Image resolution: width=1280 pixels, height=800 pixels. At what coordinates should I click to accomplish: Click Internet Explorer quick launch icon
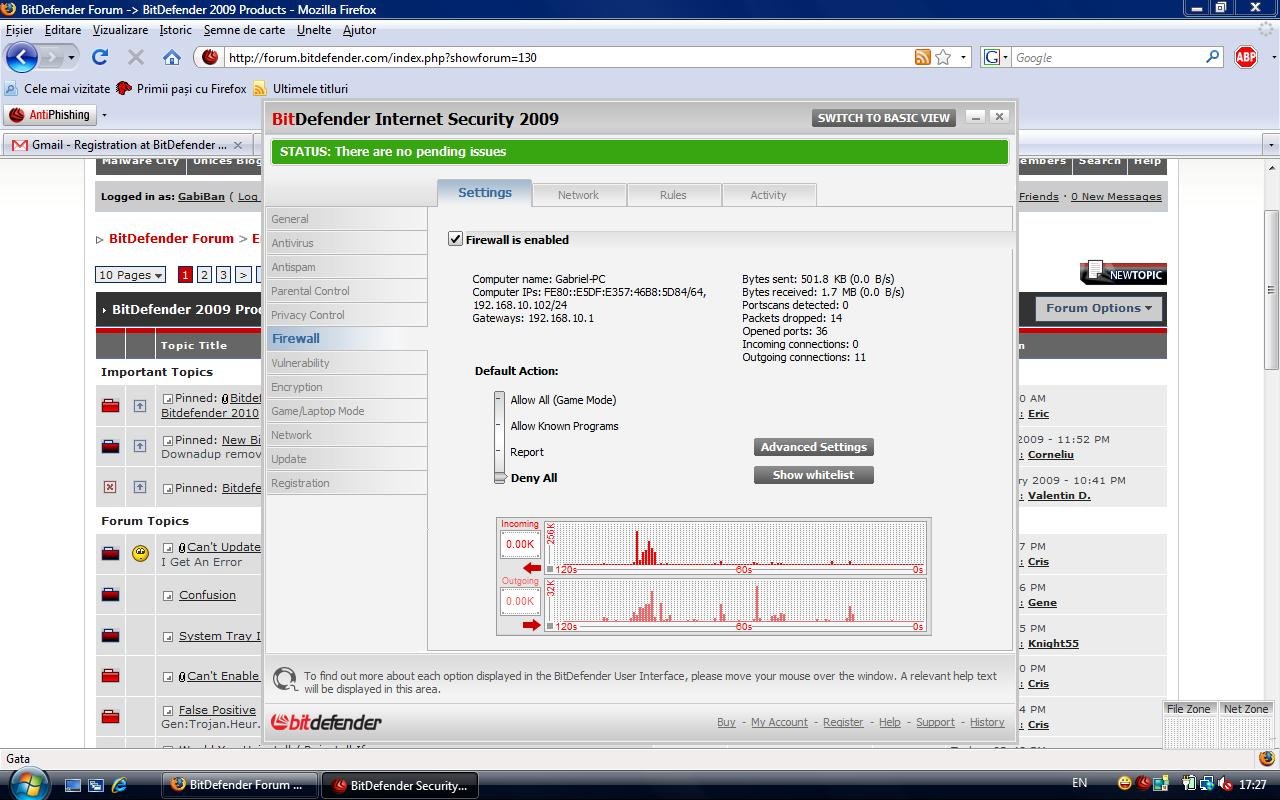[119, 785]
